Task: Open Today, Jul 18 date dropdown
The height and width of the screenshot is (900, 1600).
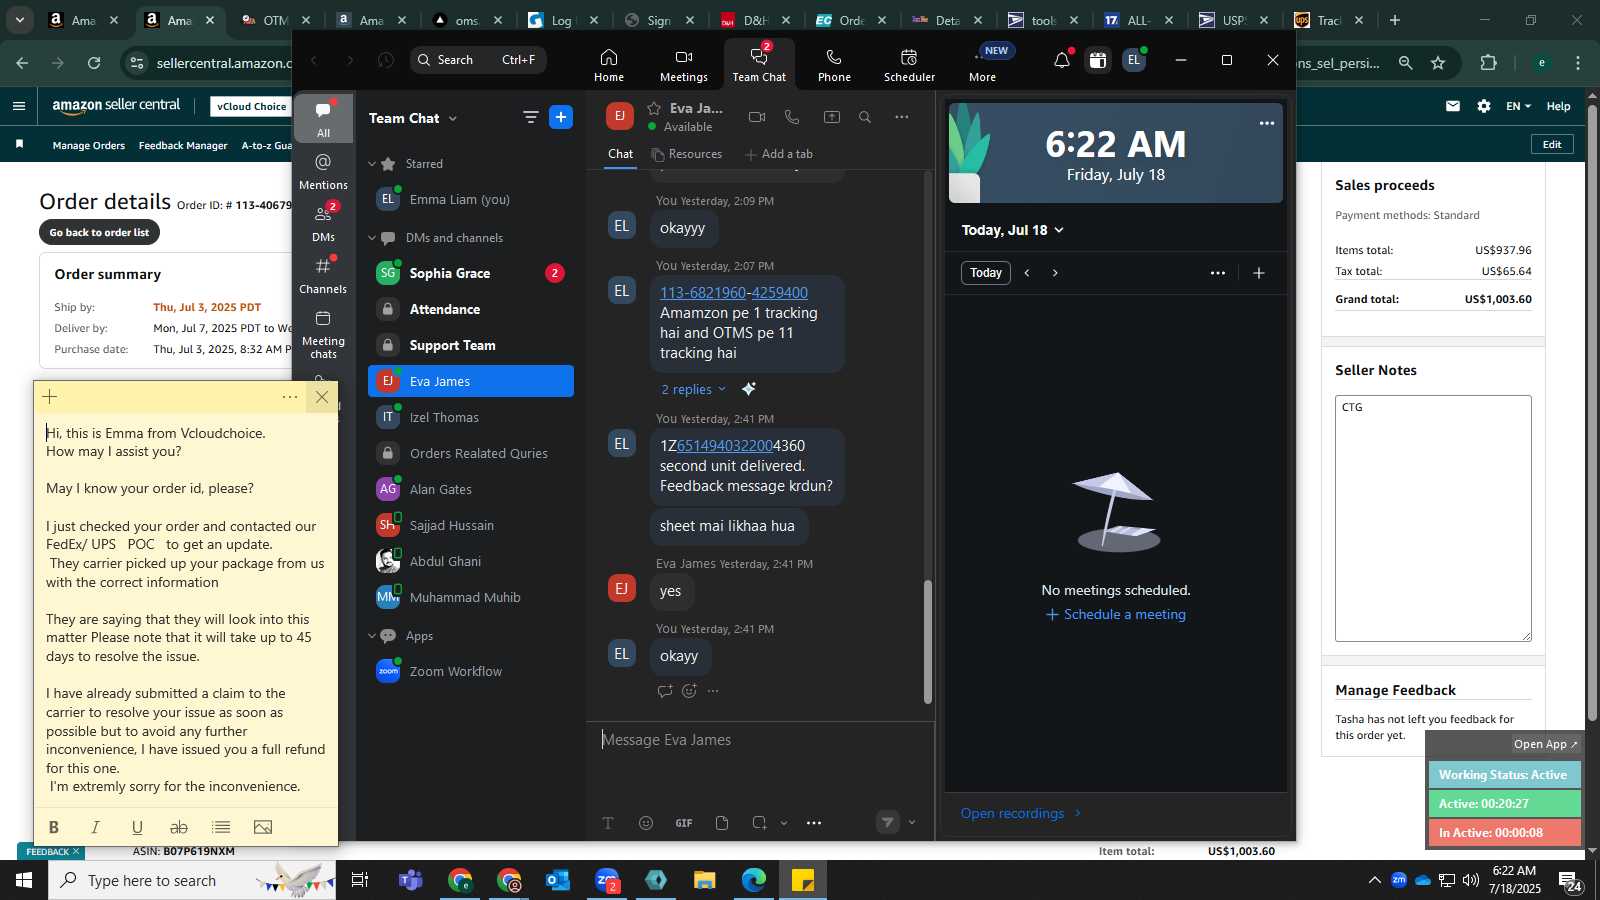Action: (1012, 230)
